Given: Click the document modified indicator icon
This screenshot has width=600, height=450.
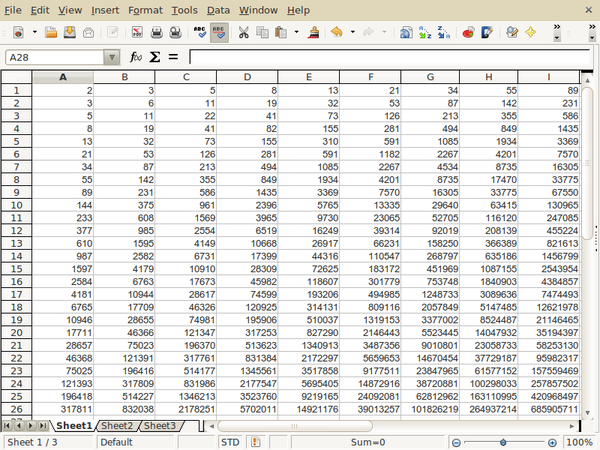Looking at the screenshot, I should (x=256, y=442).
